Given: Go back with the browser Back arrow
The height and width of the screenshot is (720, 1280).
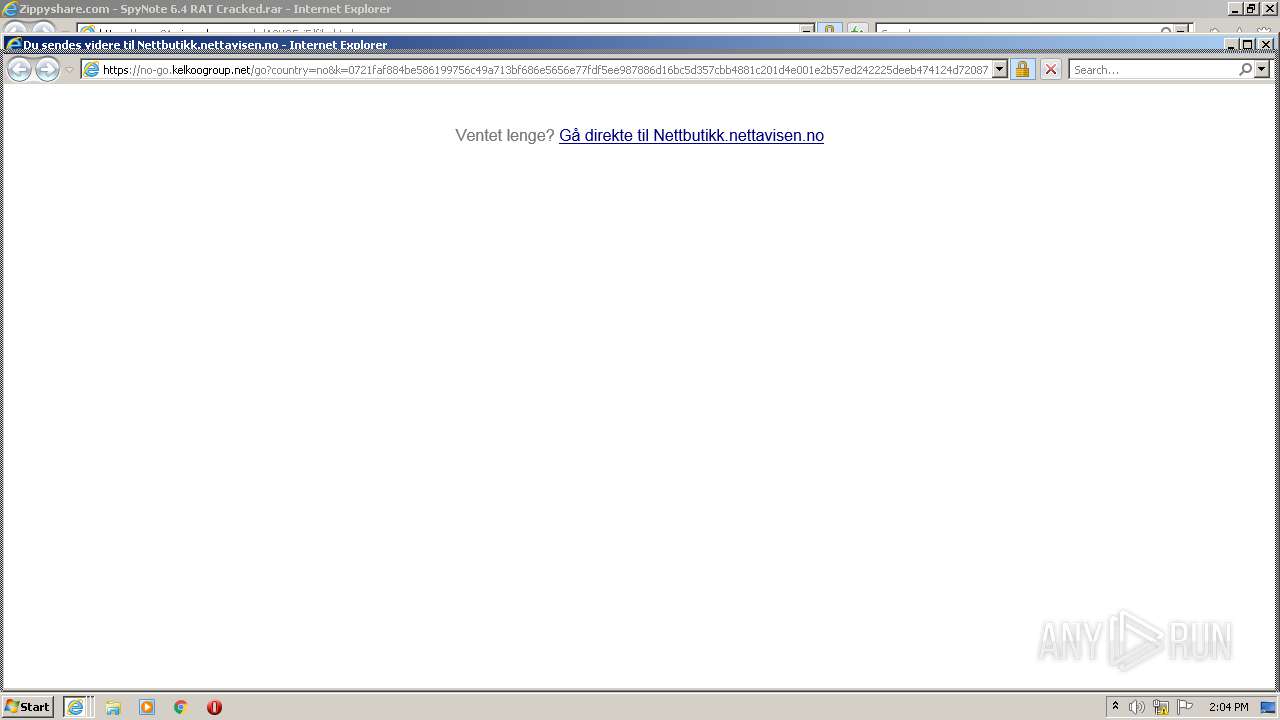Looking at the screenshot, I should pos(18,69).
